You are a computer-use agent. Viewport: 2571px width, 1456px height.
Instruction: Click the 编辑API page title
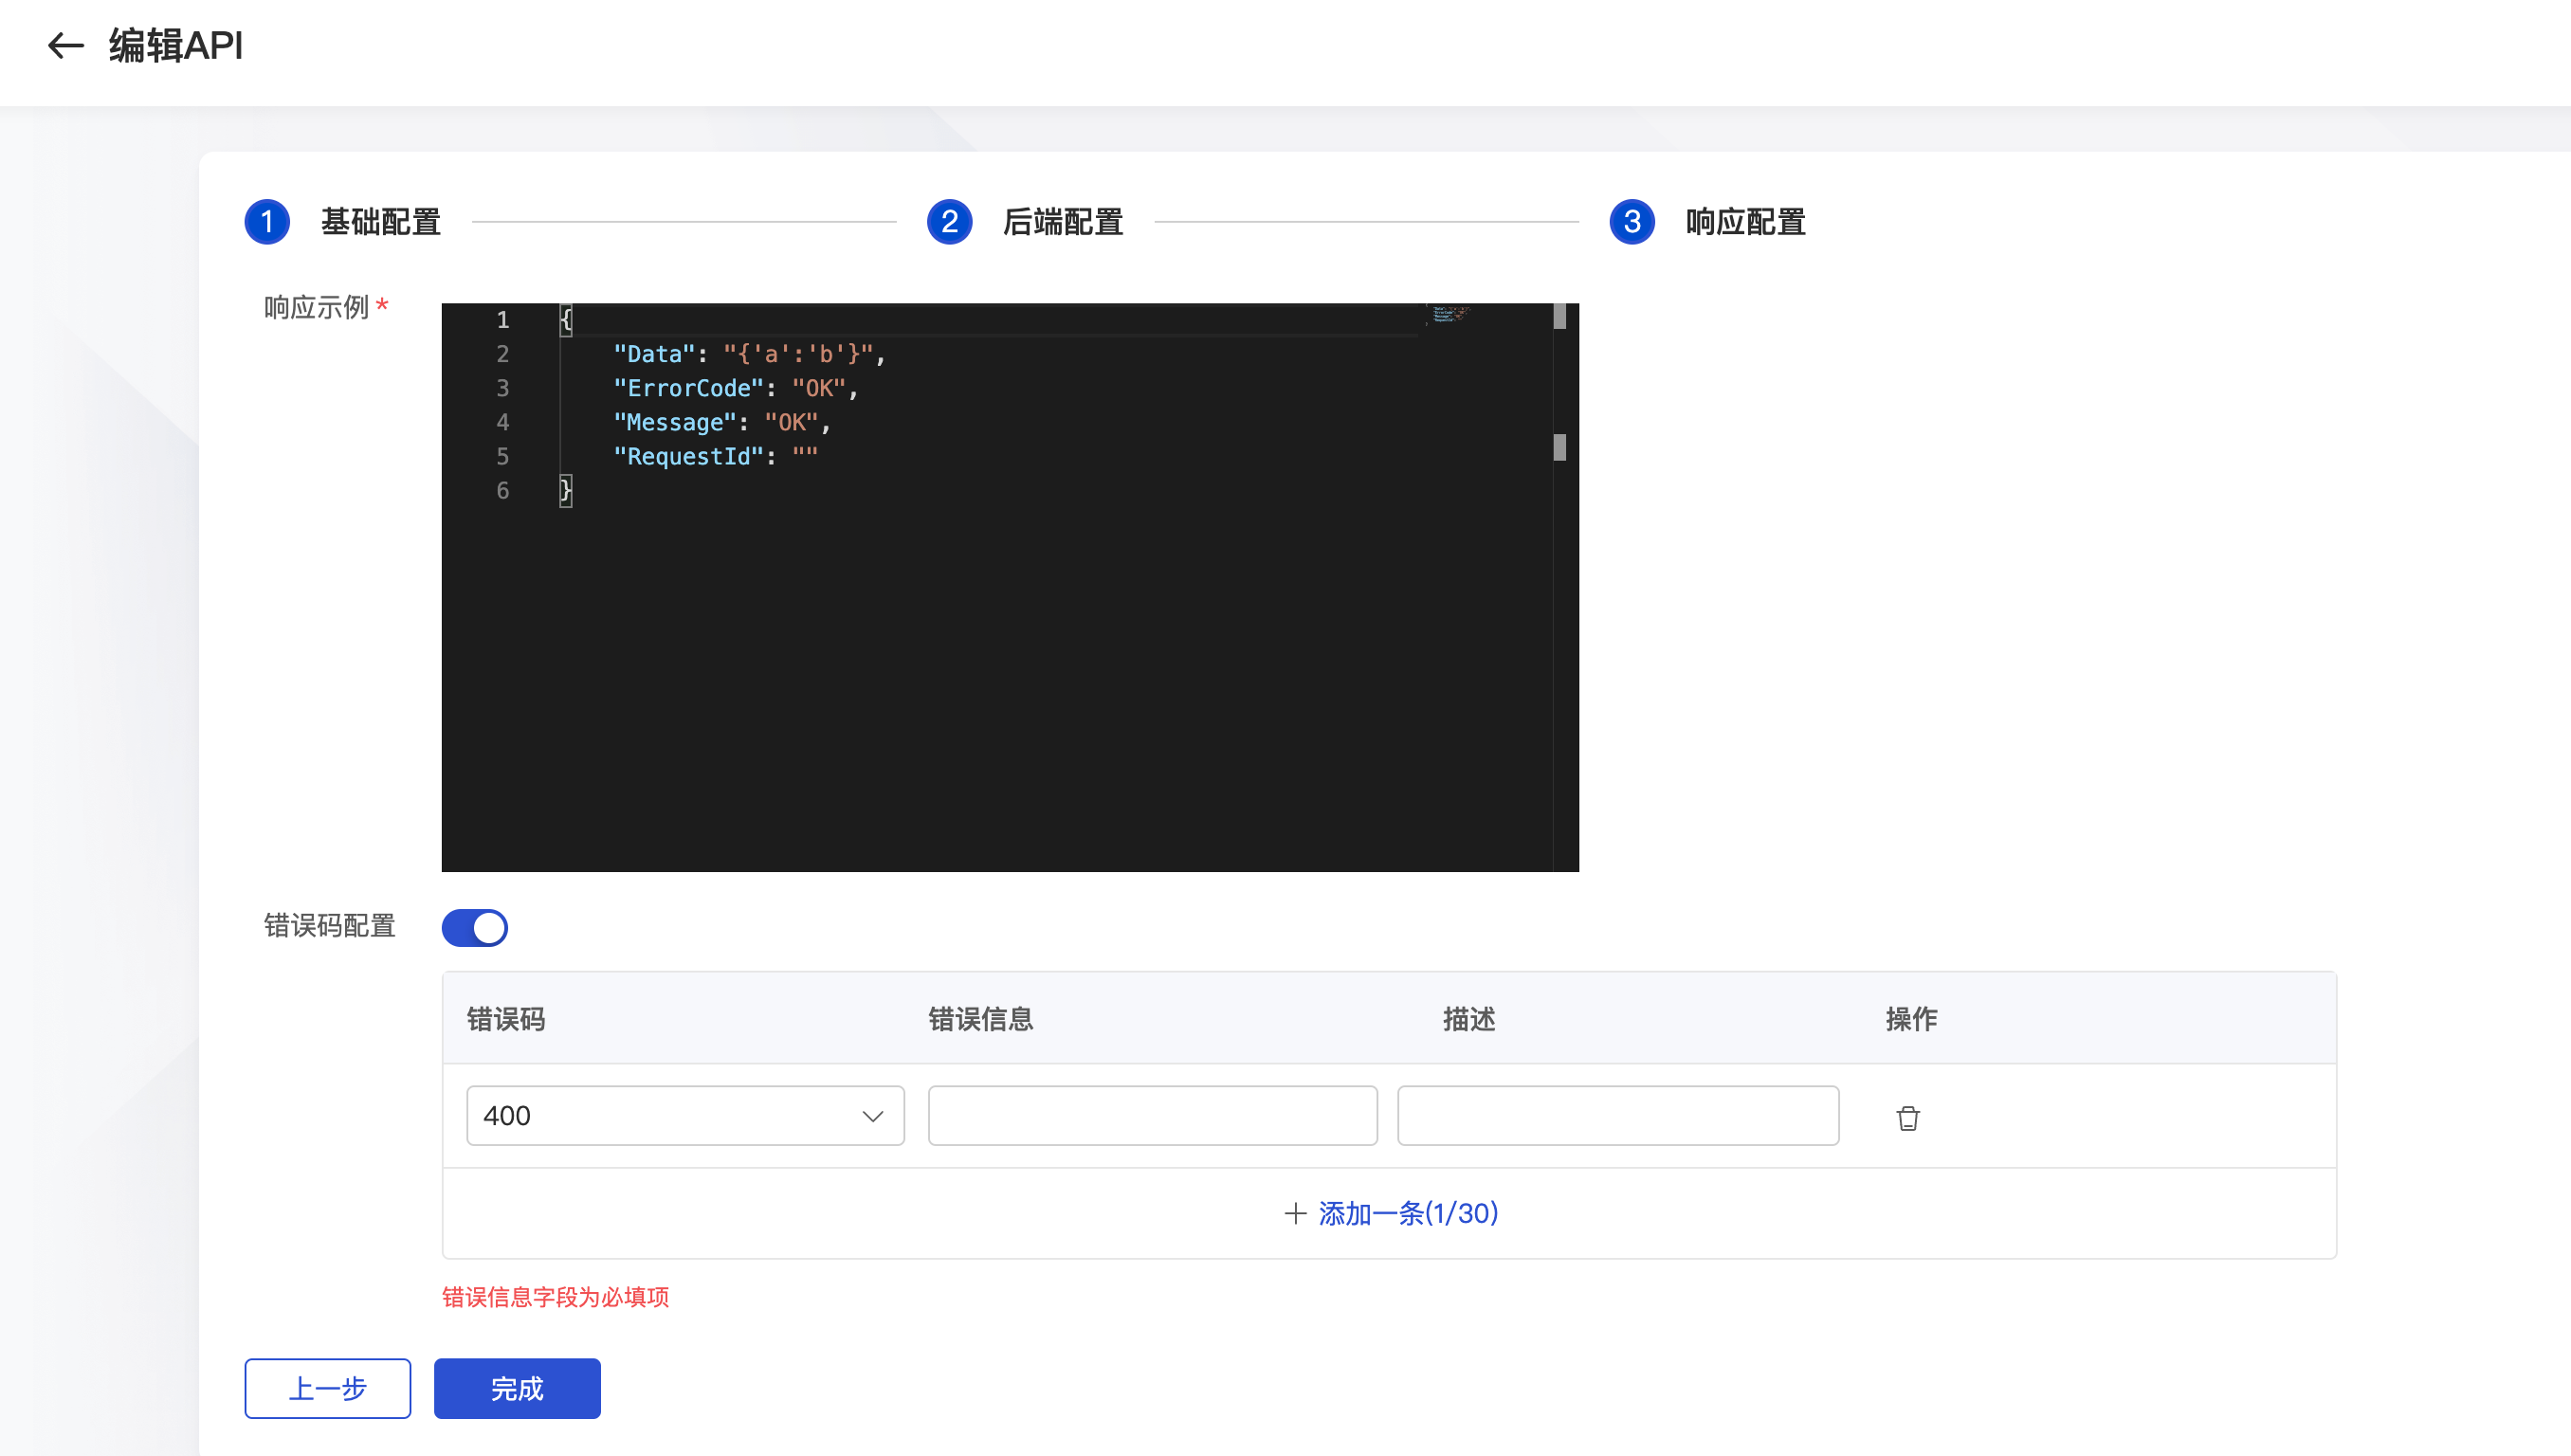[176, 46]
